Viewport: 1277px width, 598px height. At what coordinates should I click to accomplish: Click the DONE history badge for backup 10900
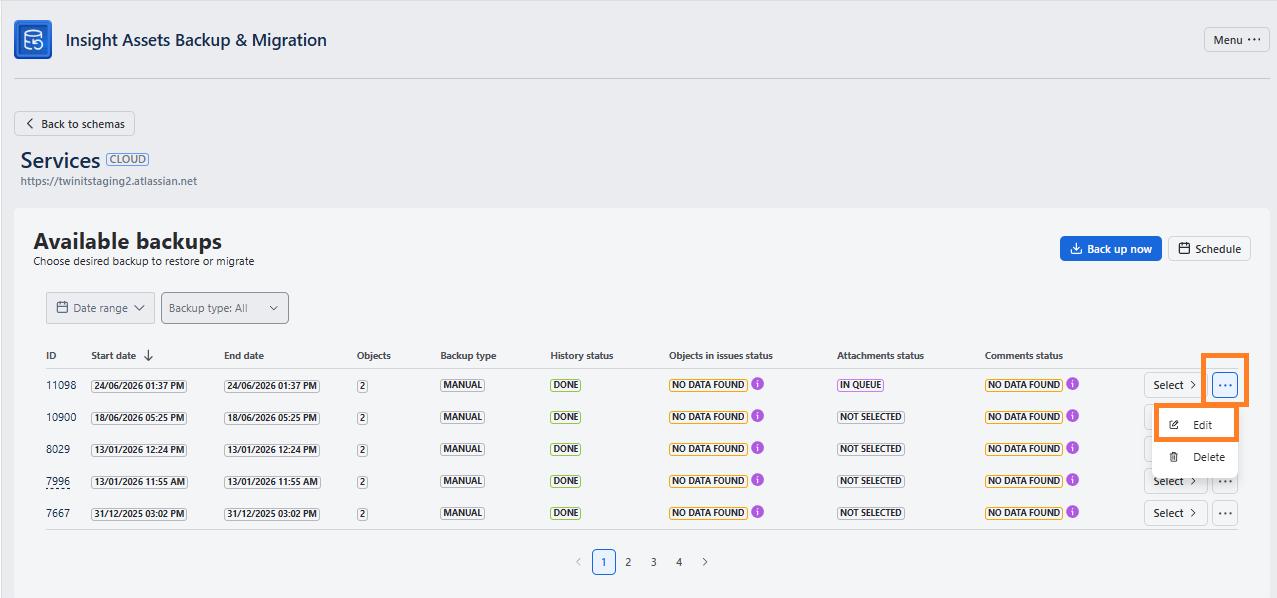566,417
